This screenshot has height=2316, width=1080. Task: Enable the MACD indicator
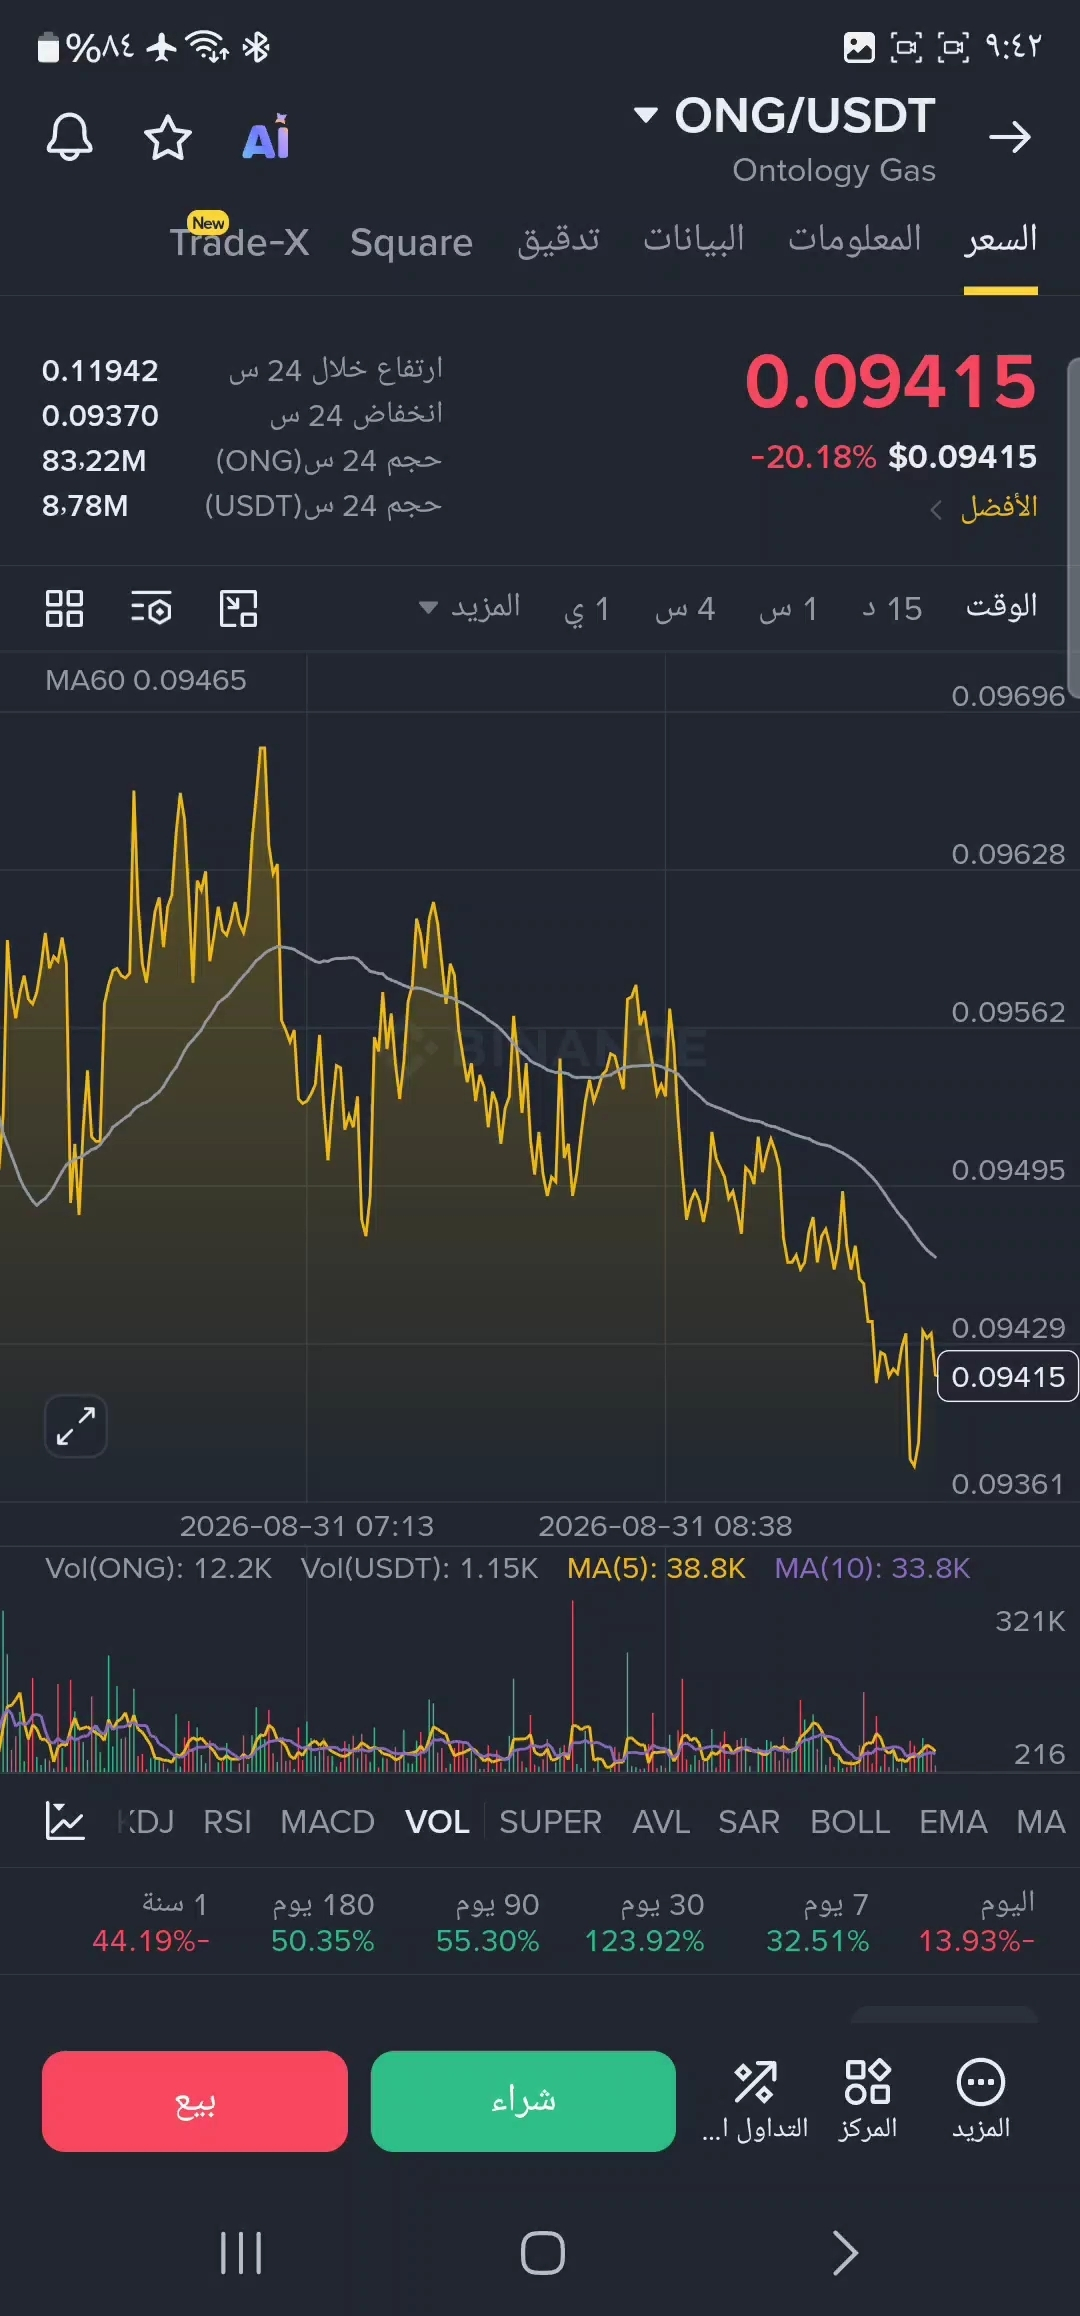pyautogui.click(x=327, y=1822)
